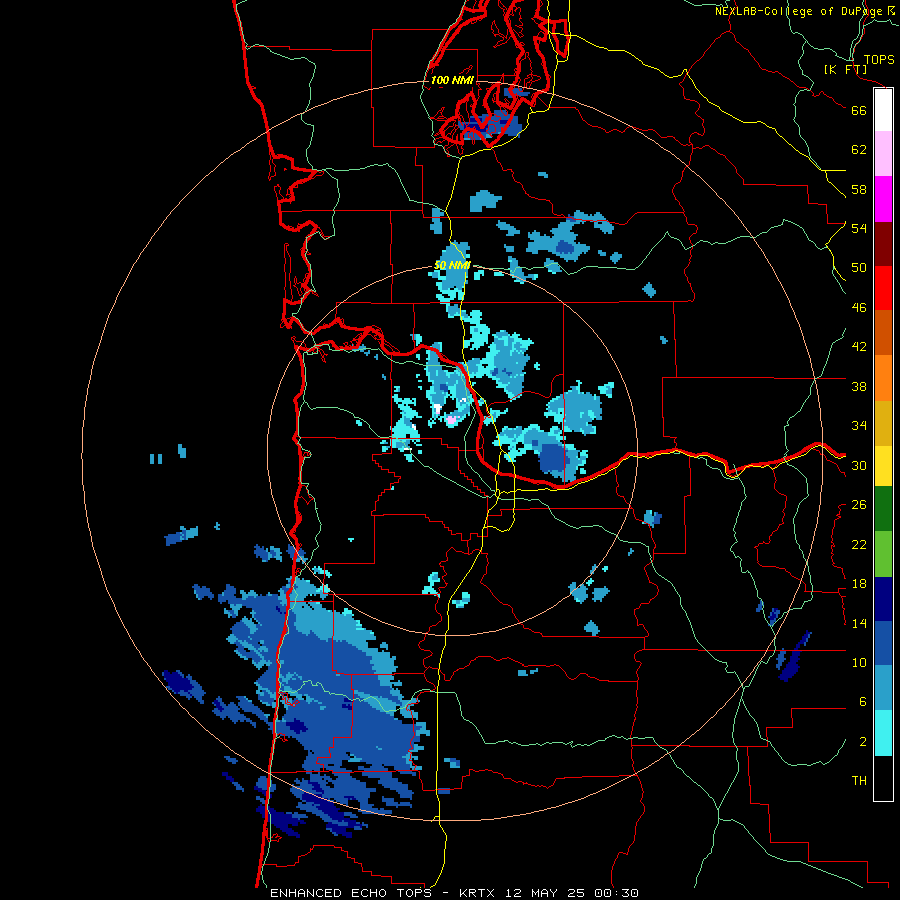Click the legend value 46
The image size is (900, 900).
click(x=859, y=308)
